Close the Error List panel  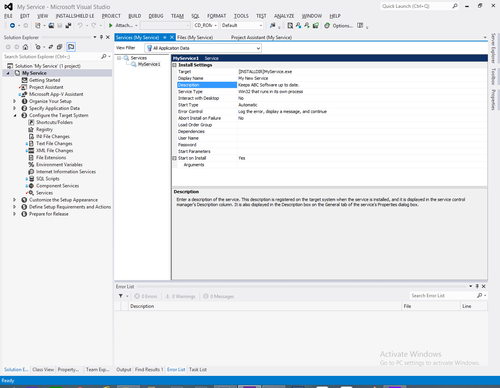coord(484,286)
